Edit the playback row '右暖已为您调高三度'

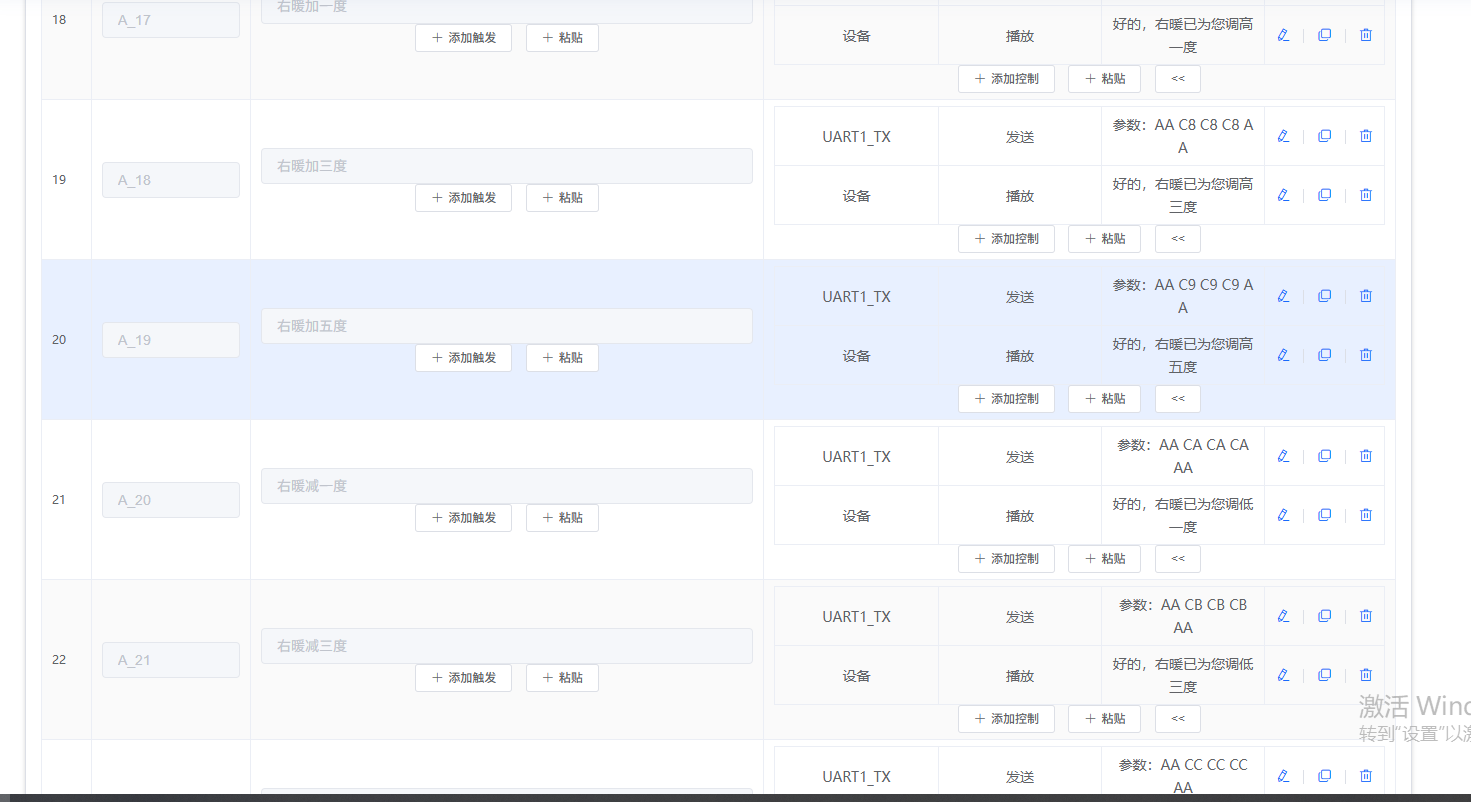coord(1283,195)
